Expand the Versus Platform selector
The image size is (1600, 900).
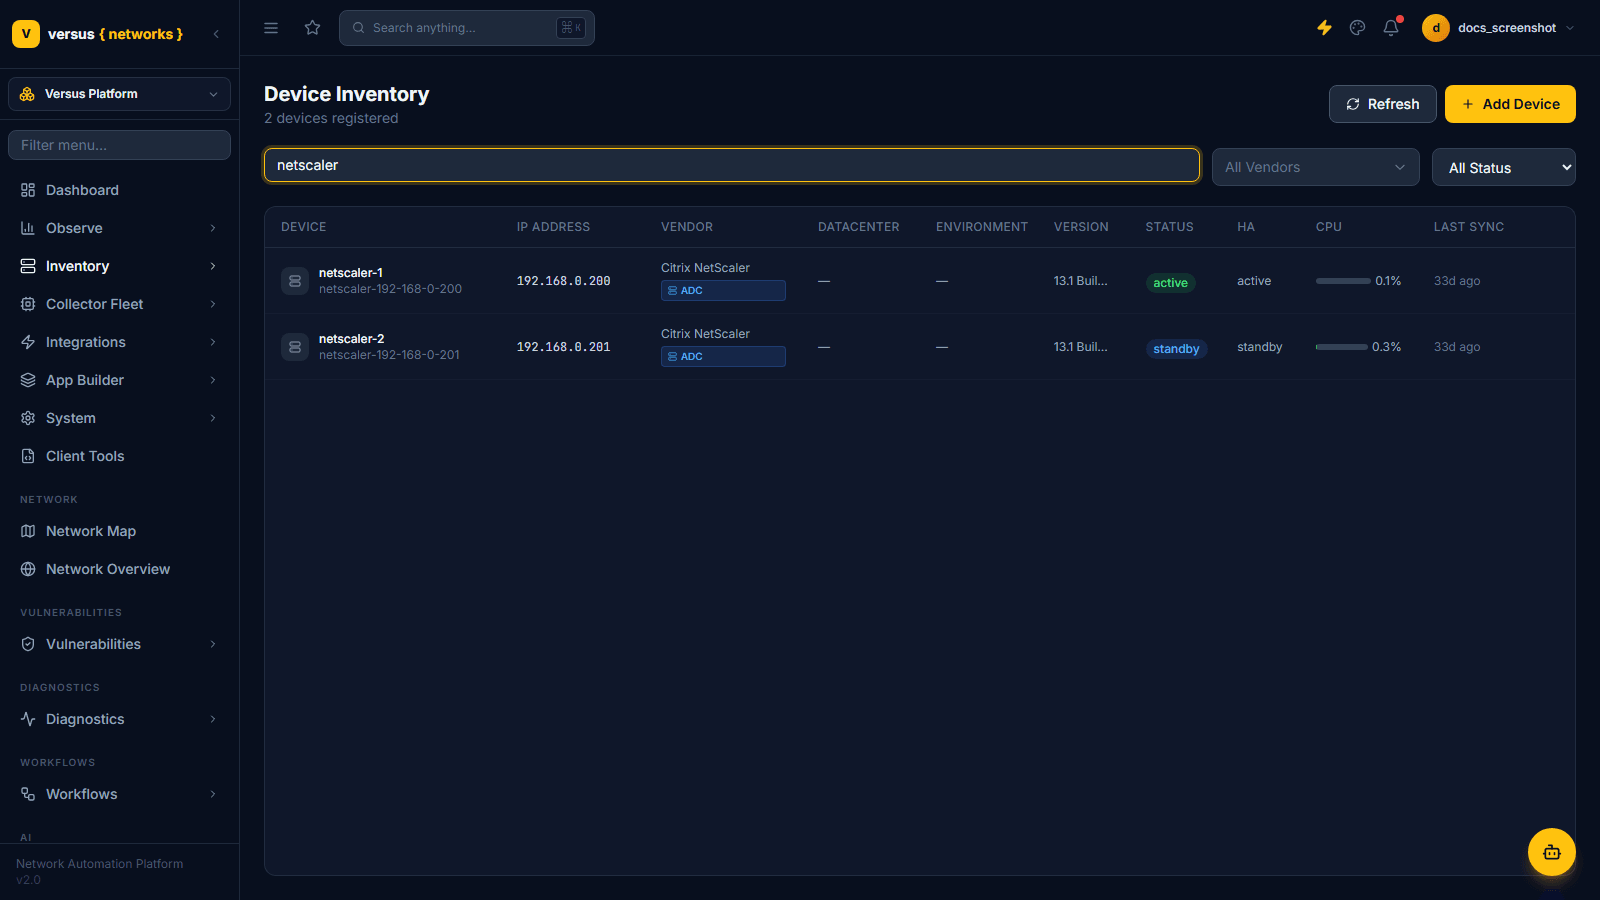pos(120,94)
